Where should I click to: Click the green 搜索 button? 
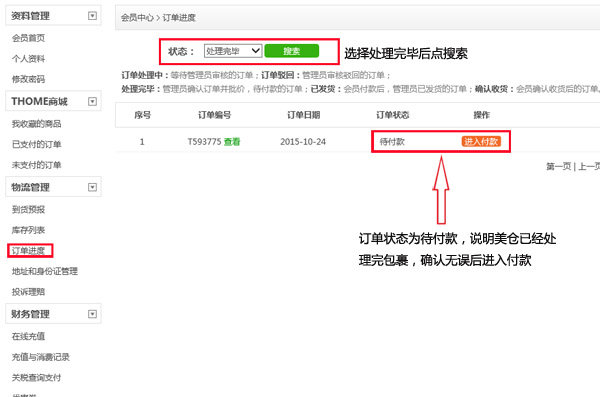292,51
